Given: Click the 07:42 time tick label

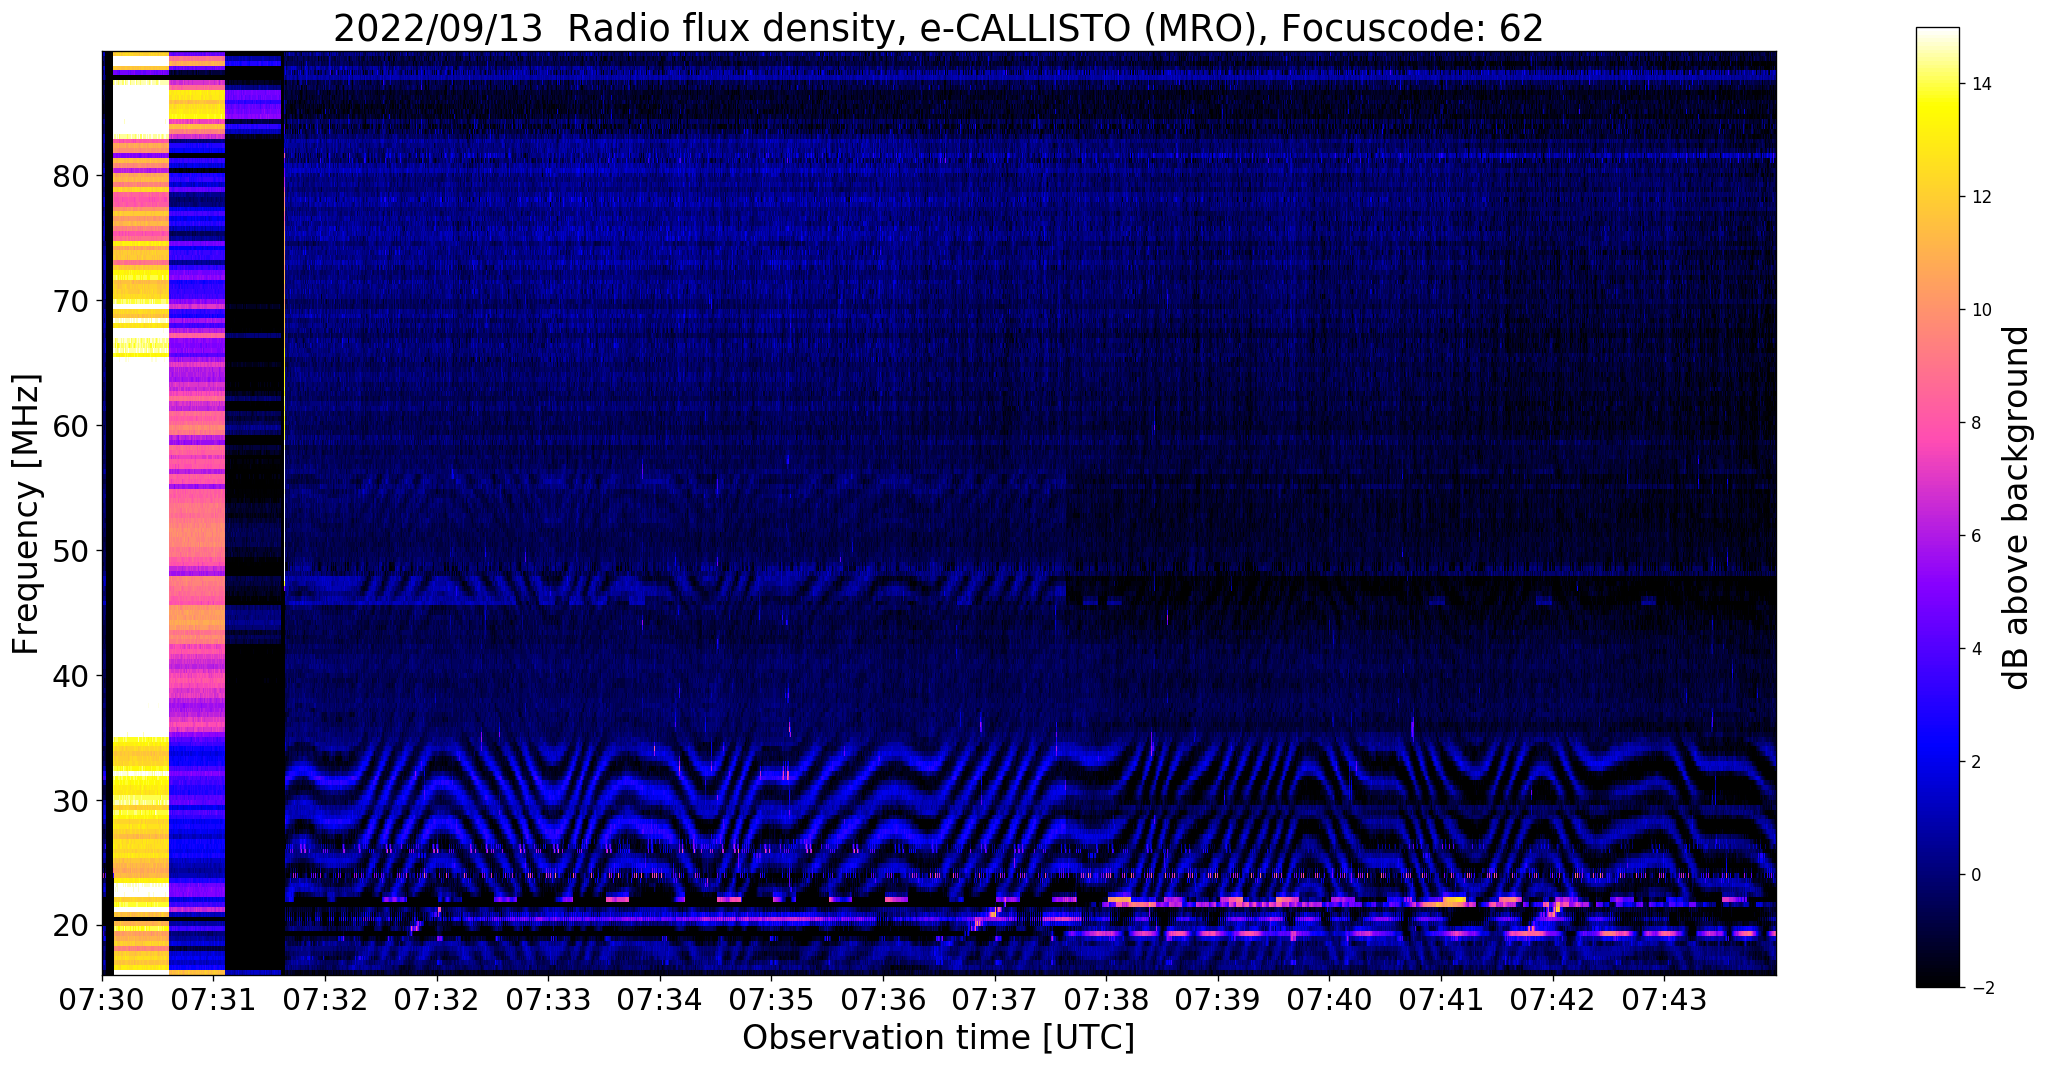Looking at the screenshot, I should pos(1553,999).
